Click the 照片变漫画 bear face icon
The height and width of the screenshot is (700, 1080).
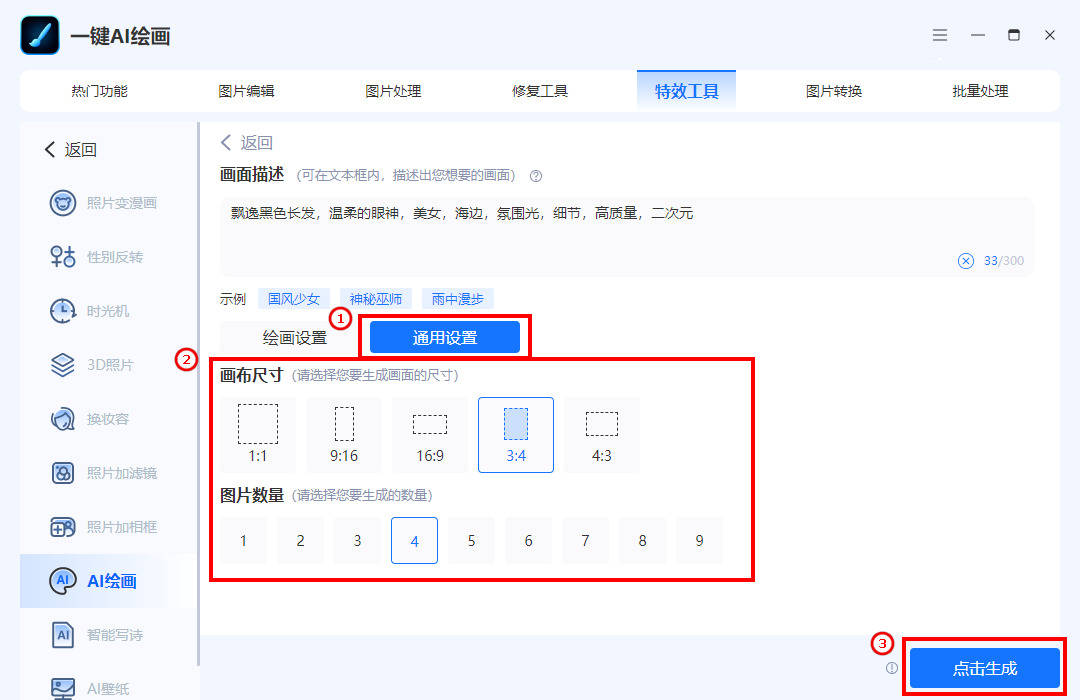click(63, 203)
